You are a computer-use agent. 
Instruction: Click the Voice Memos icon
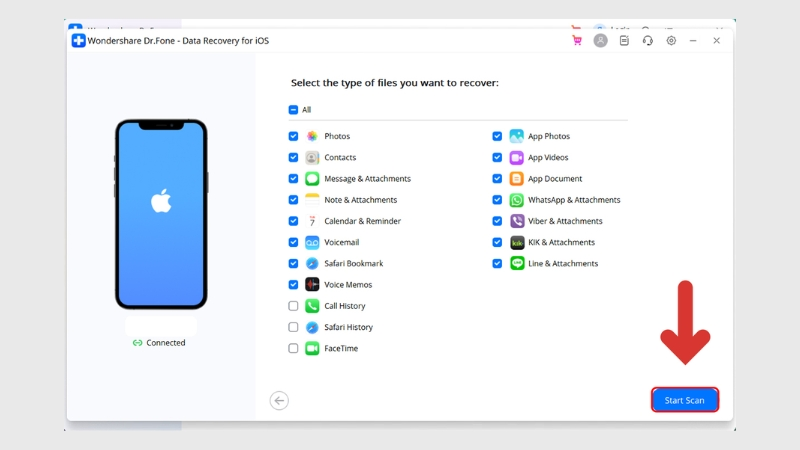tap(312, 285)
